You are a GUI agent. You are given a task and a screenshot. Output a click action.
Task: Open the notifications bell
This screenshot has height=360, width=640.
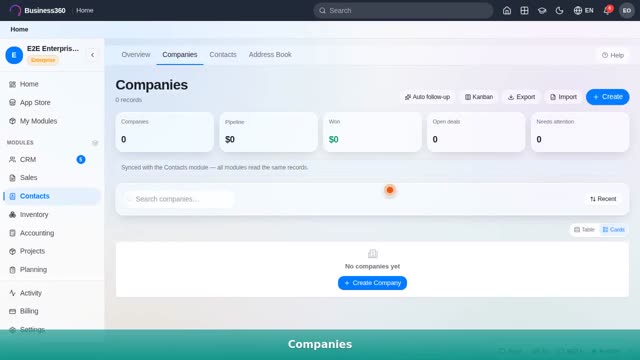coord(607,11)
